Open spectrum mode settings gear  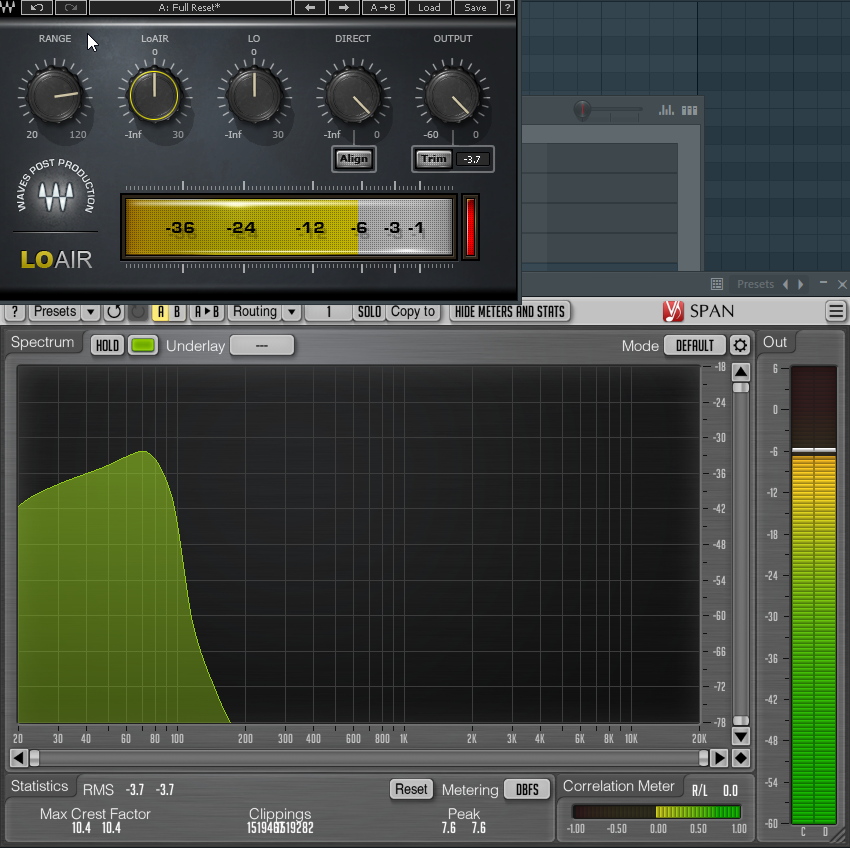click(740, 345)
